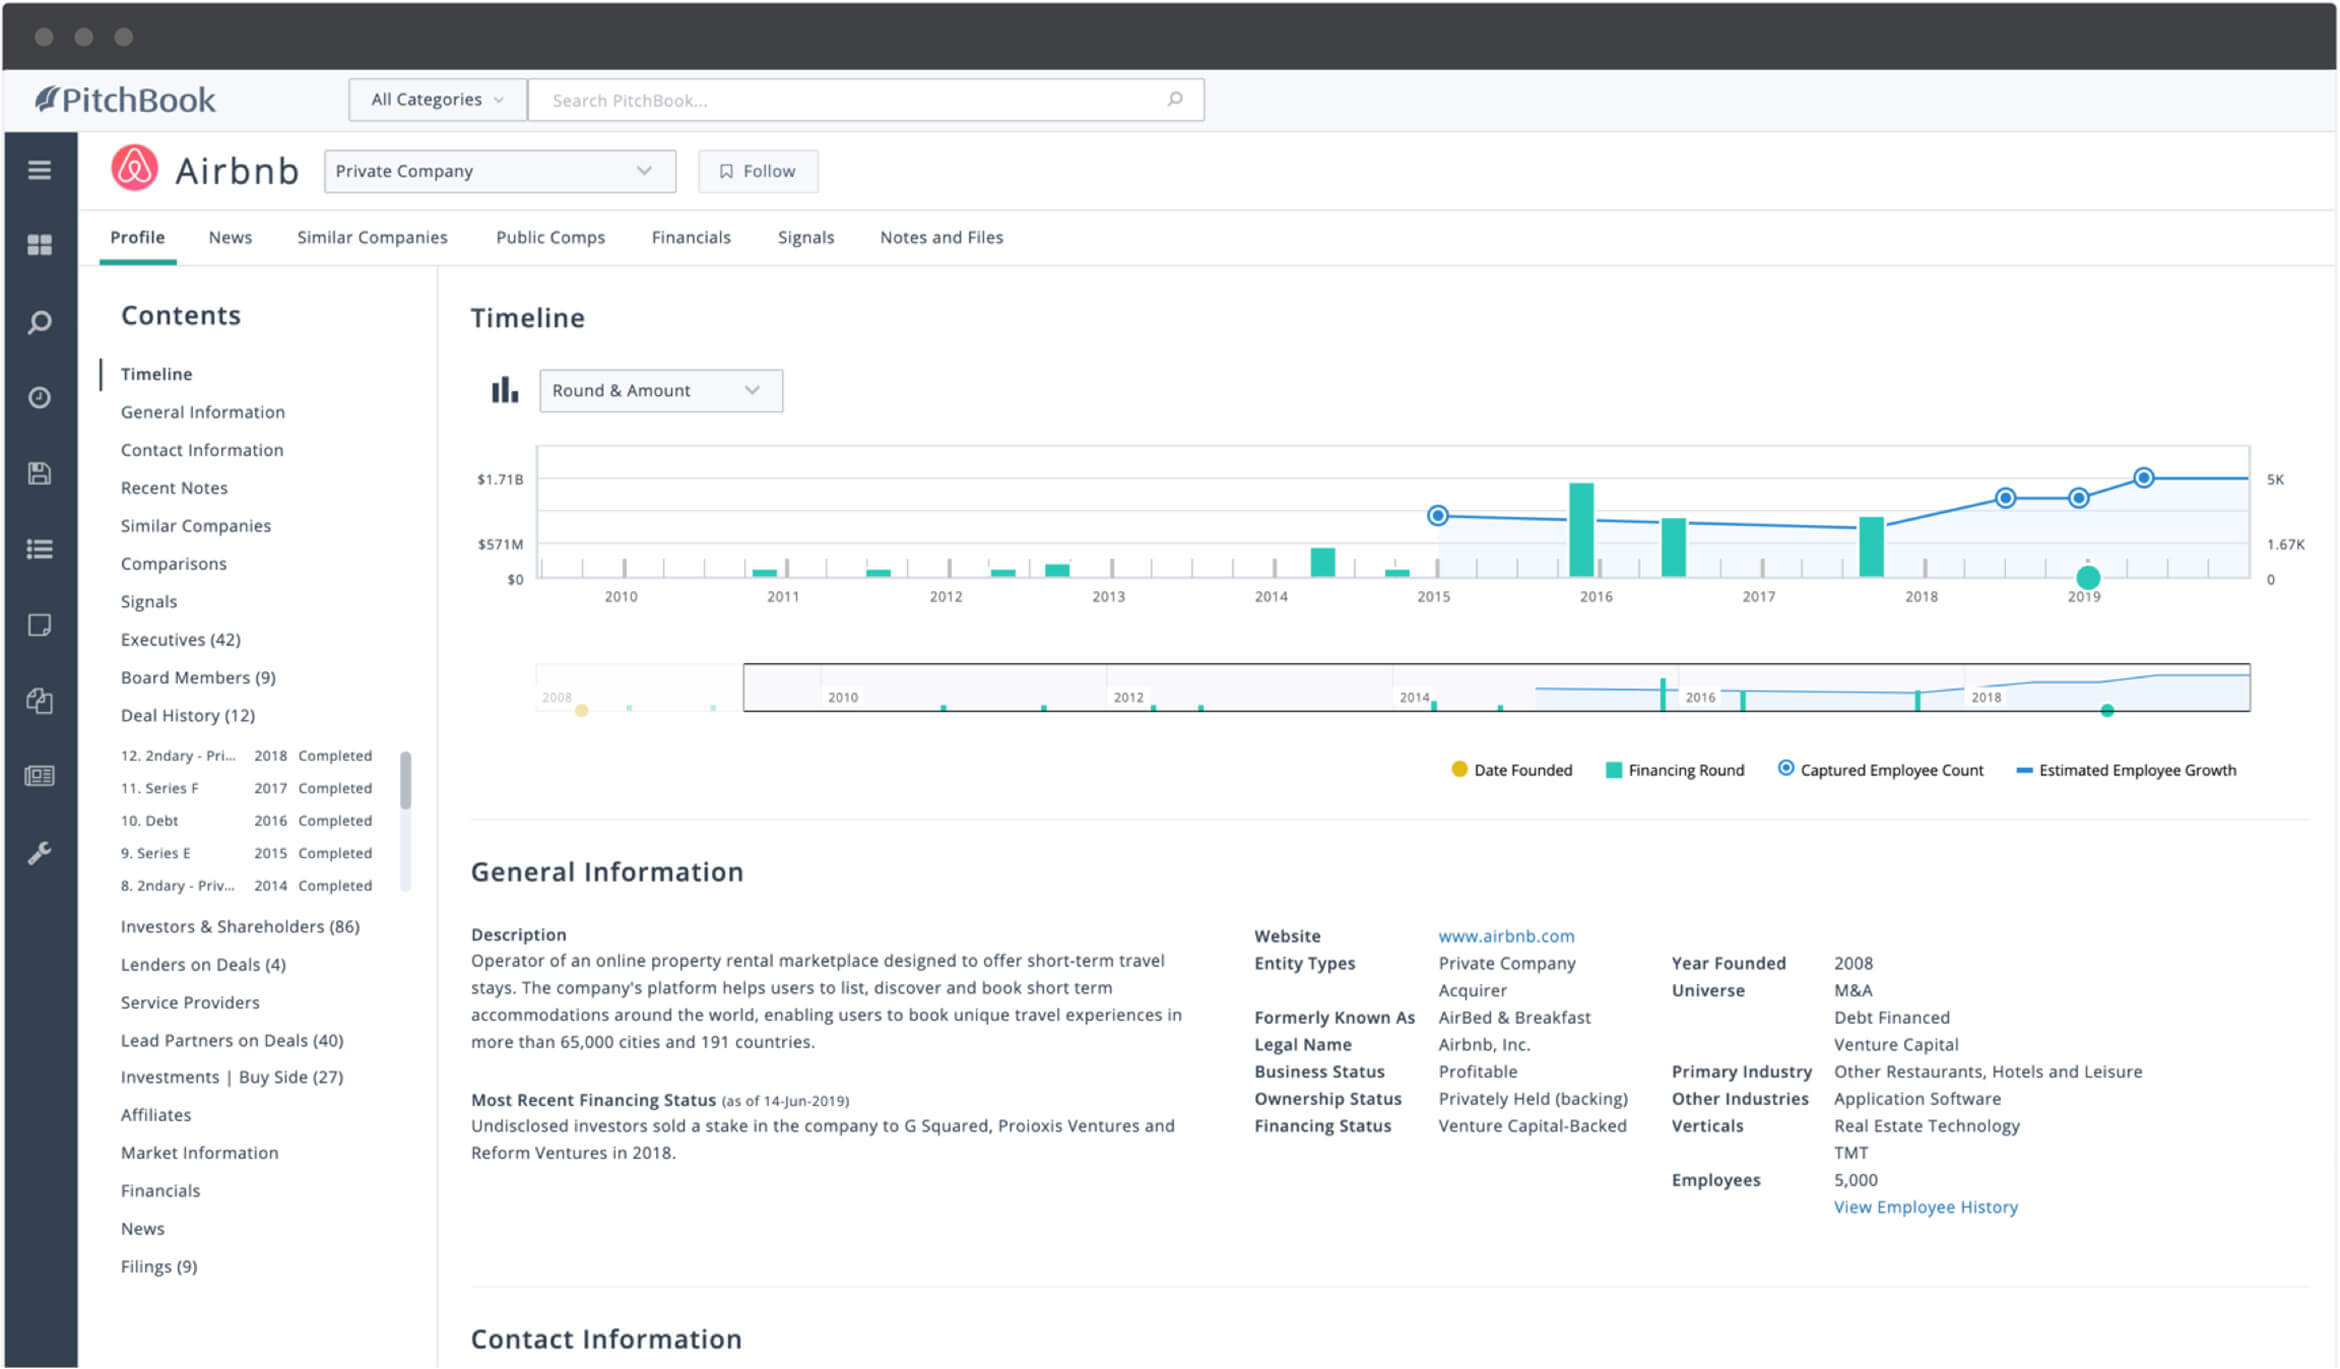Open the dashboard grid icon

click(x=39, y=245)
